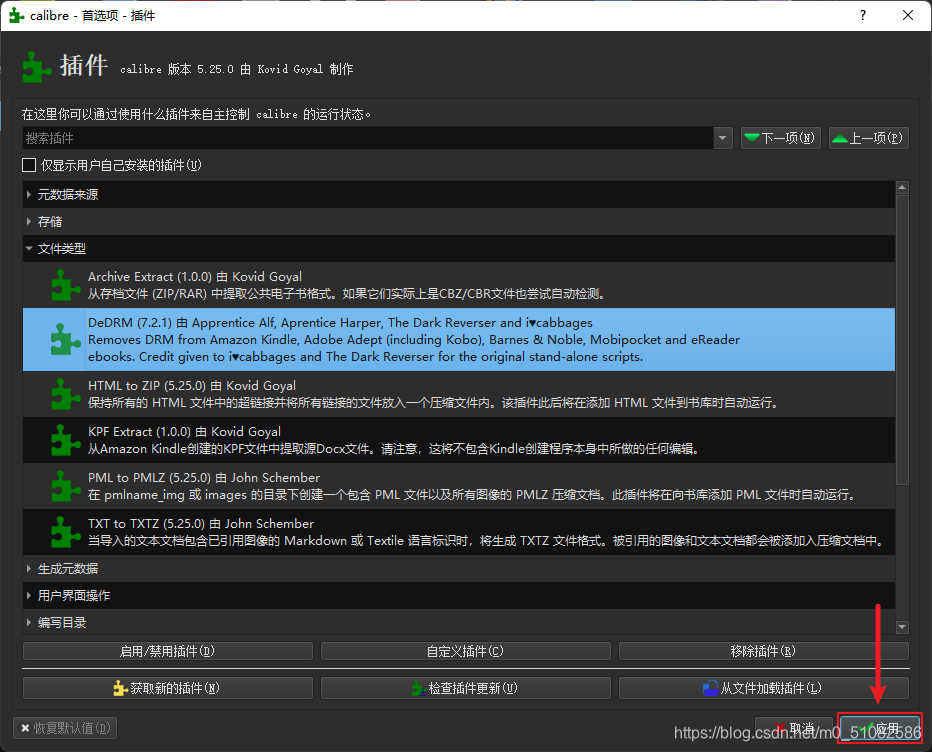The height and width of the screenshot is (752, 932).
Task: Click the DeDRM plugin puzzle icon
Action: [65, 339]
